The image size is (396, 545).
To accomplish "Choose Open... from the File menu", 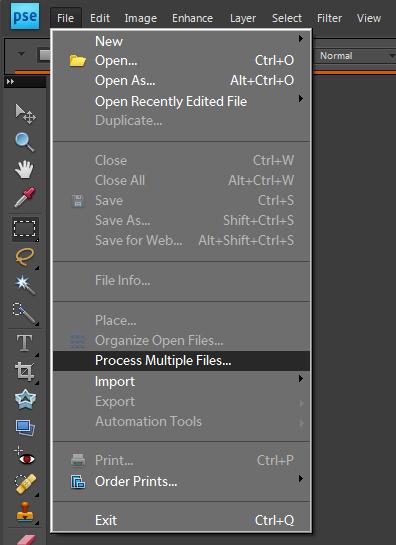I will coord(181,61).
